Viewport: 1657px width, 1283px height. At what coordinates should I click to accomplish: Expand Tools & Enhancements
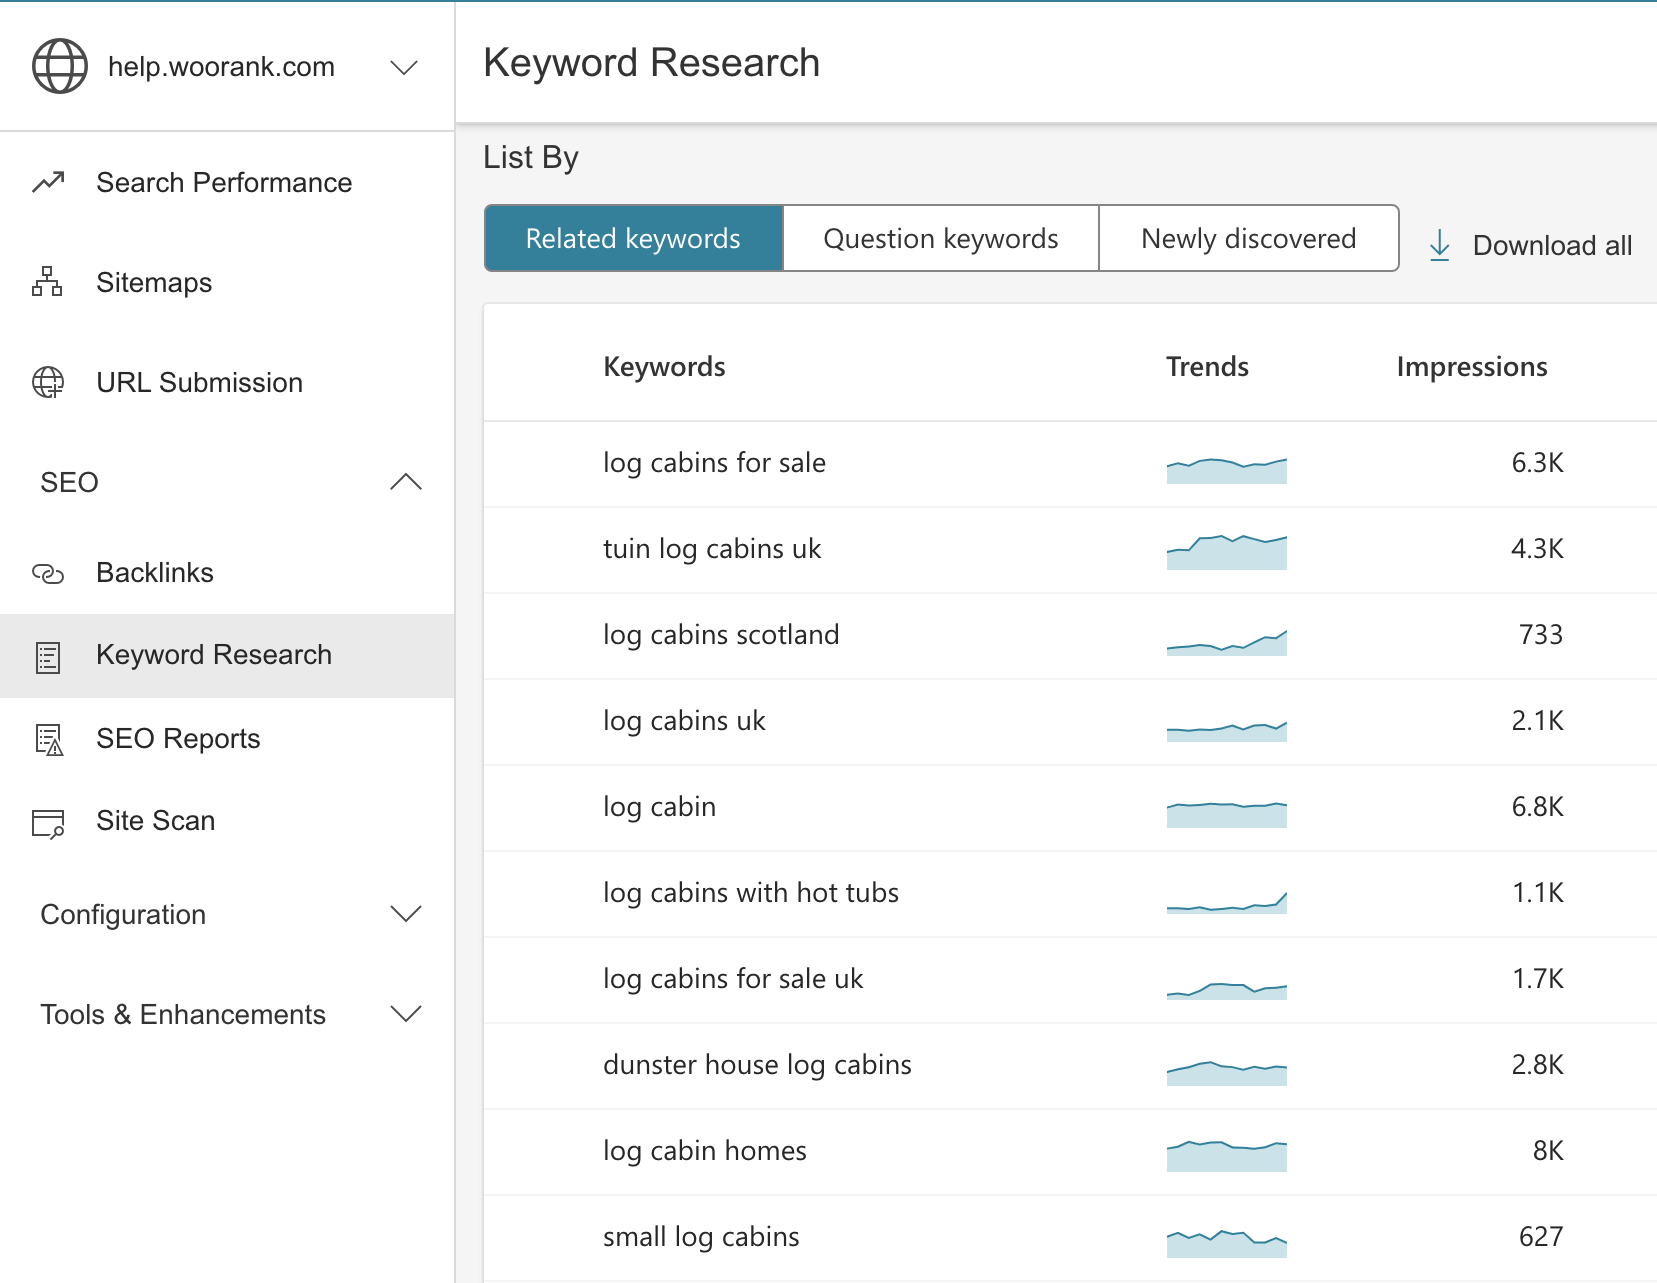(x=406, y=1014)
